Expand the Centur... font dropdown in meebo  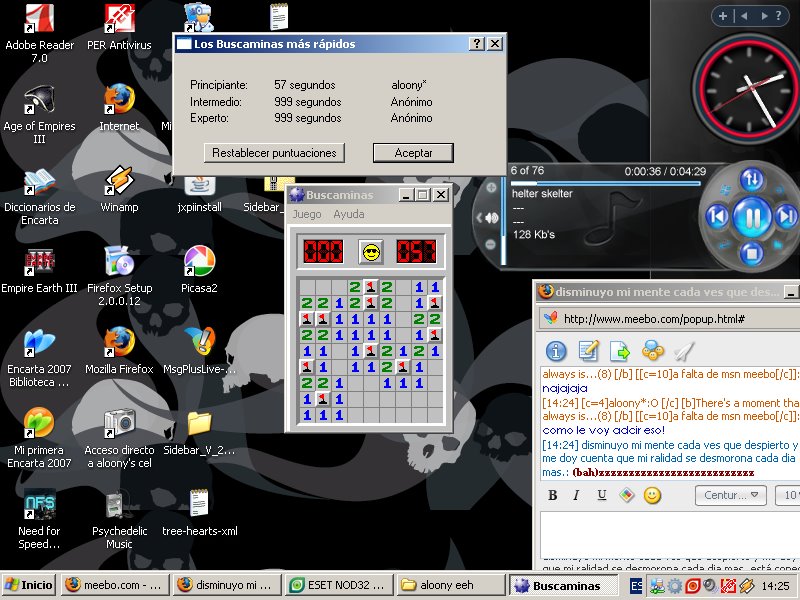(x=731, y=495)
